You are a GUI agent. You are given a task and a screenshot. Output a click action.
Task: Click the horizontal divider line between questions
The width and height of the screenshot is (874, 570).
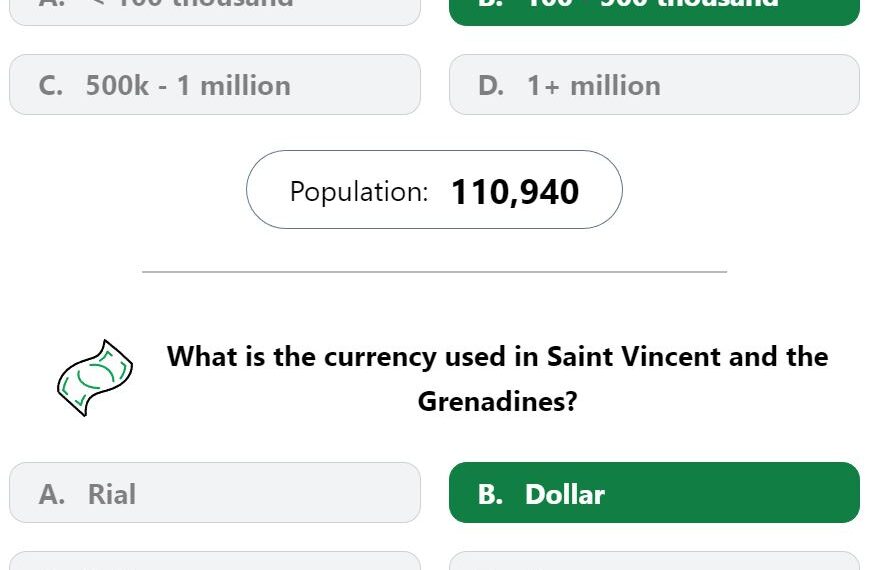pyautogui.click(x=434, y=272)
